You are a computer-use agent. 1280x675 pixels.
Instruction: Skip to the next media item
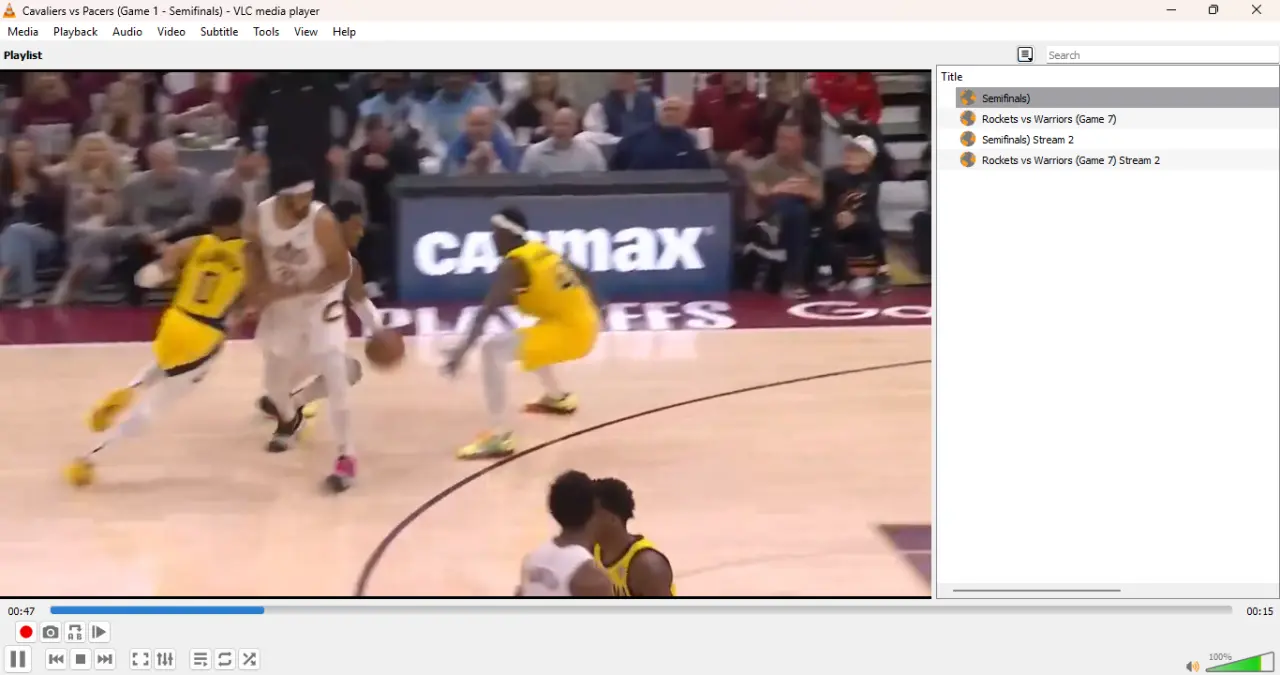(105, 659)
